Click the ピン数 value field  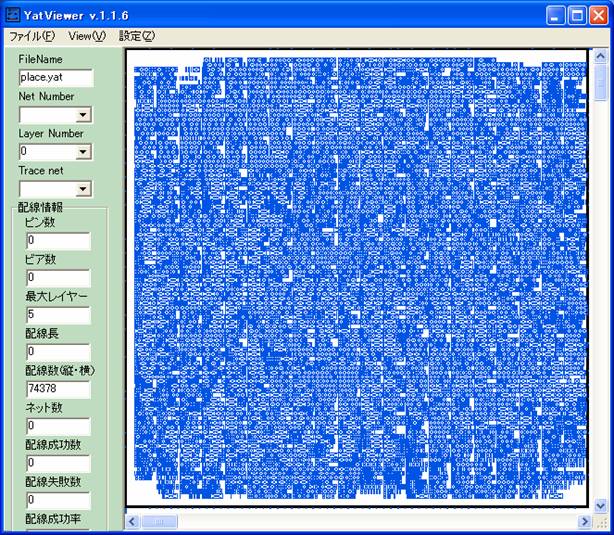click(x=58, y=240)
